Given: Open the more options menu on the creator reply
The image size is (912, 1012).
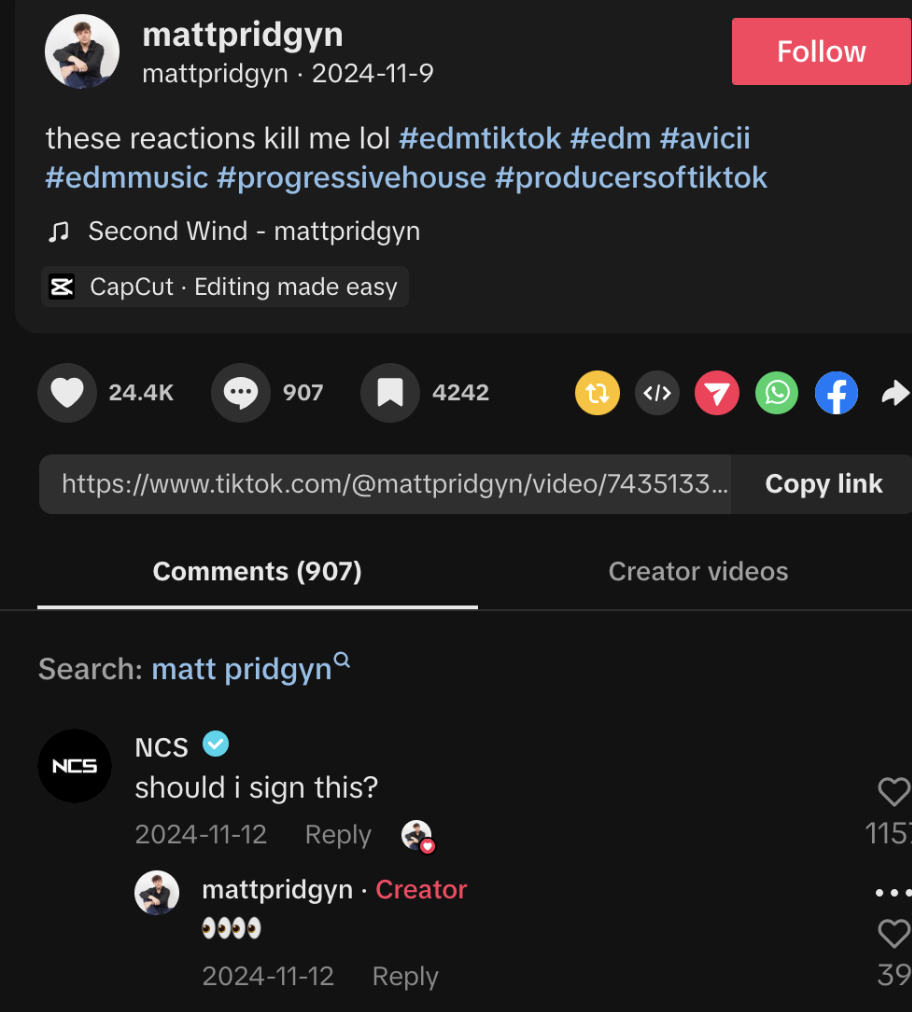Looking at the screenshot, I should 893,892.
